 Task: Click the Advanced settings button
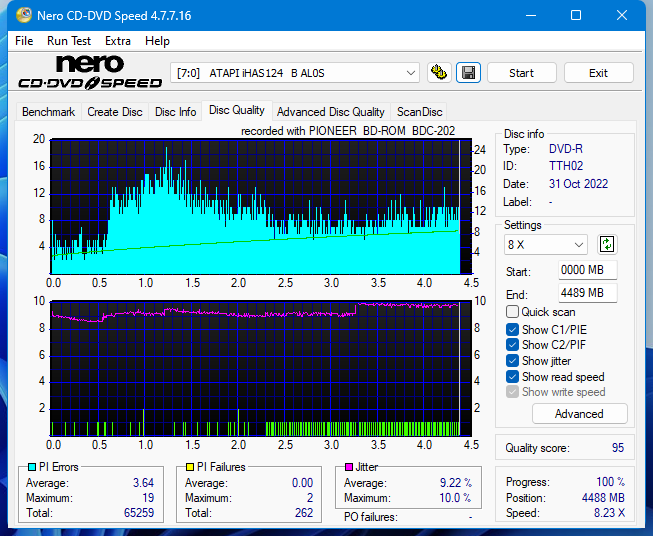[579, 414]
